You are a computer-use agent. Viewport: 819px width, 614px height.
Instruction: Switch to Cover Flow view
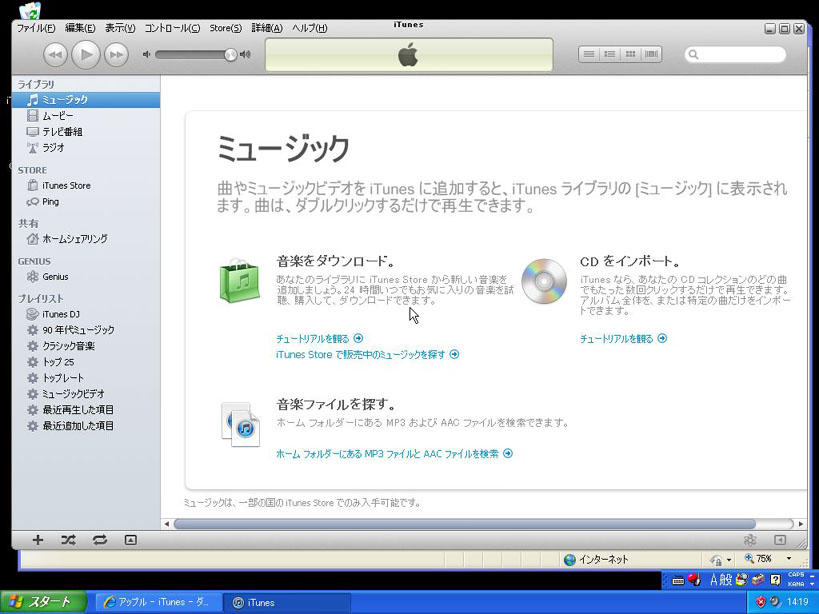651,54
